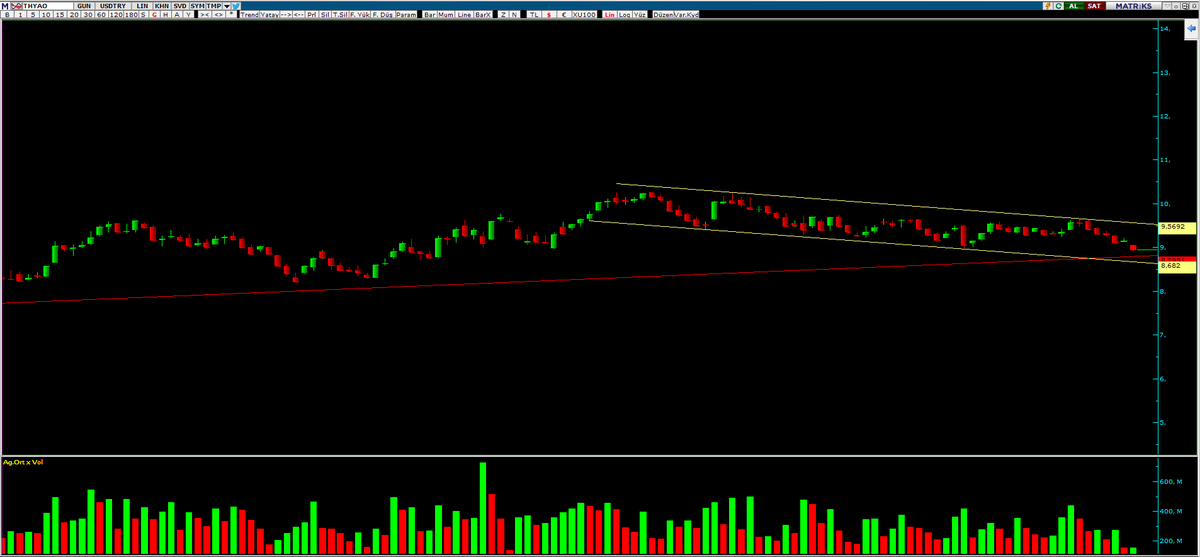Viewport: 1200px width, 557px height.
Task: Switch to the 20 minute timeframe
Action: (74, 15)
